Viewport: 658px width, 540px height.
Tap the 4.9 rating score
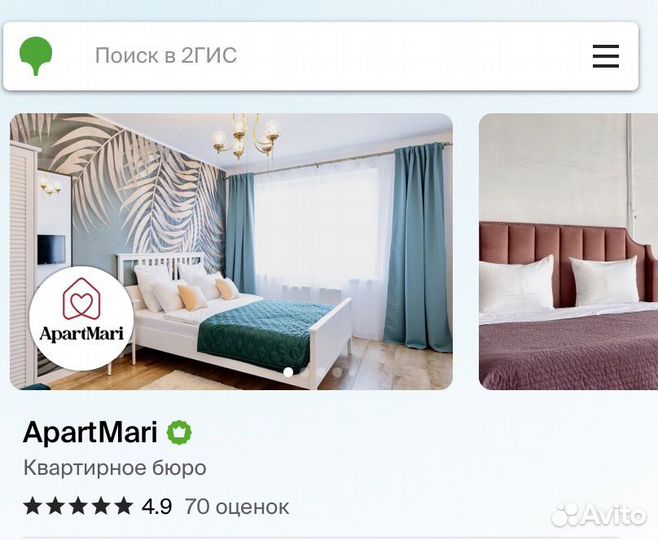tap(157, 506)
